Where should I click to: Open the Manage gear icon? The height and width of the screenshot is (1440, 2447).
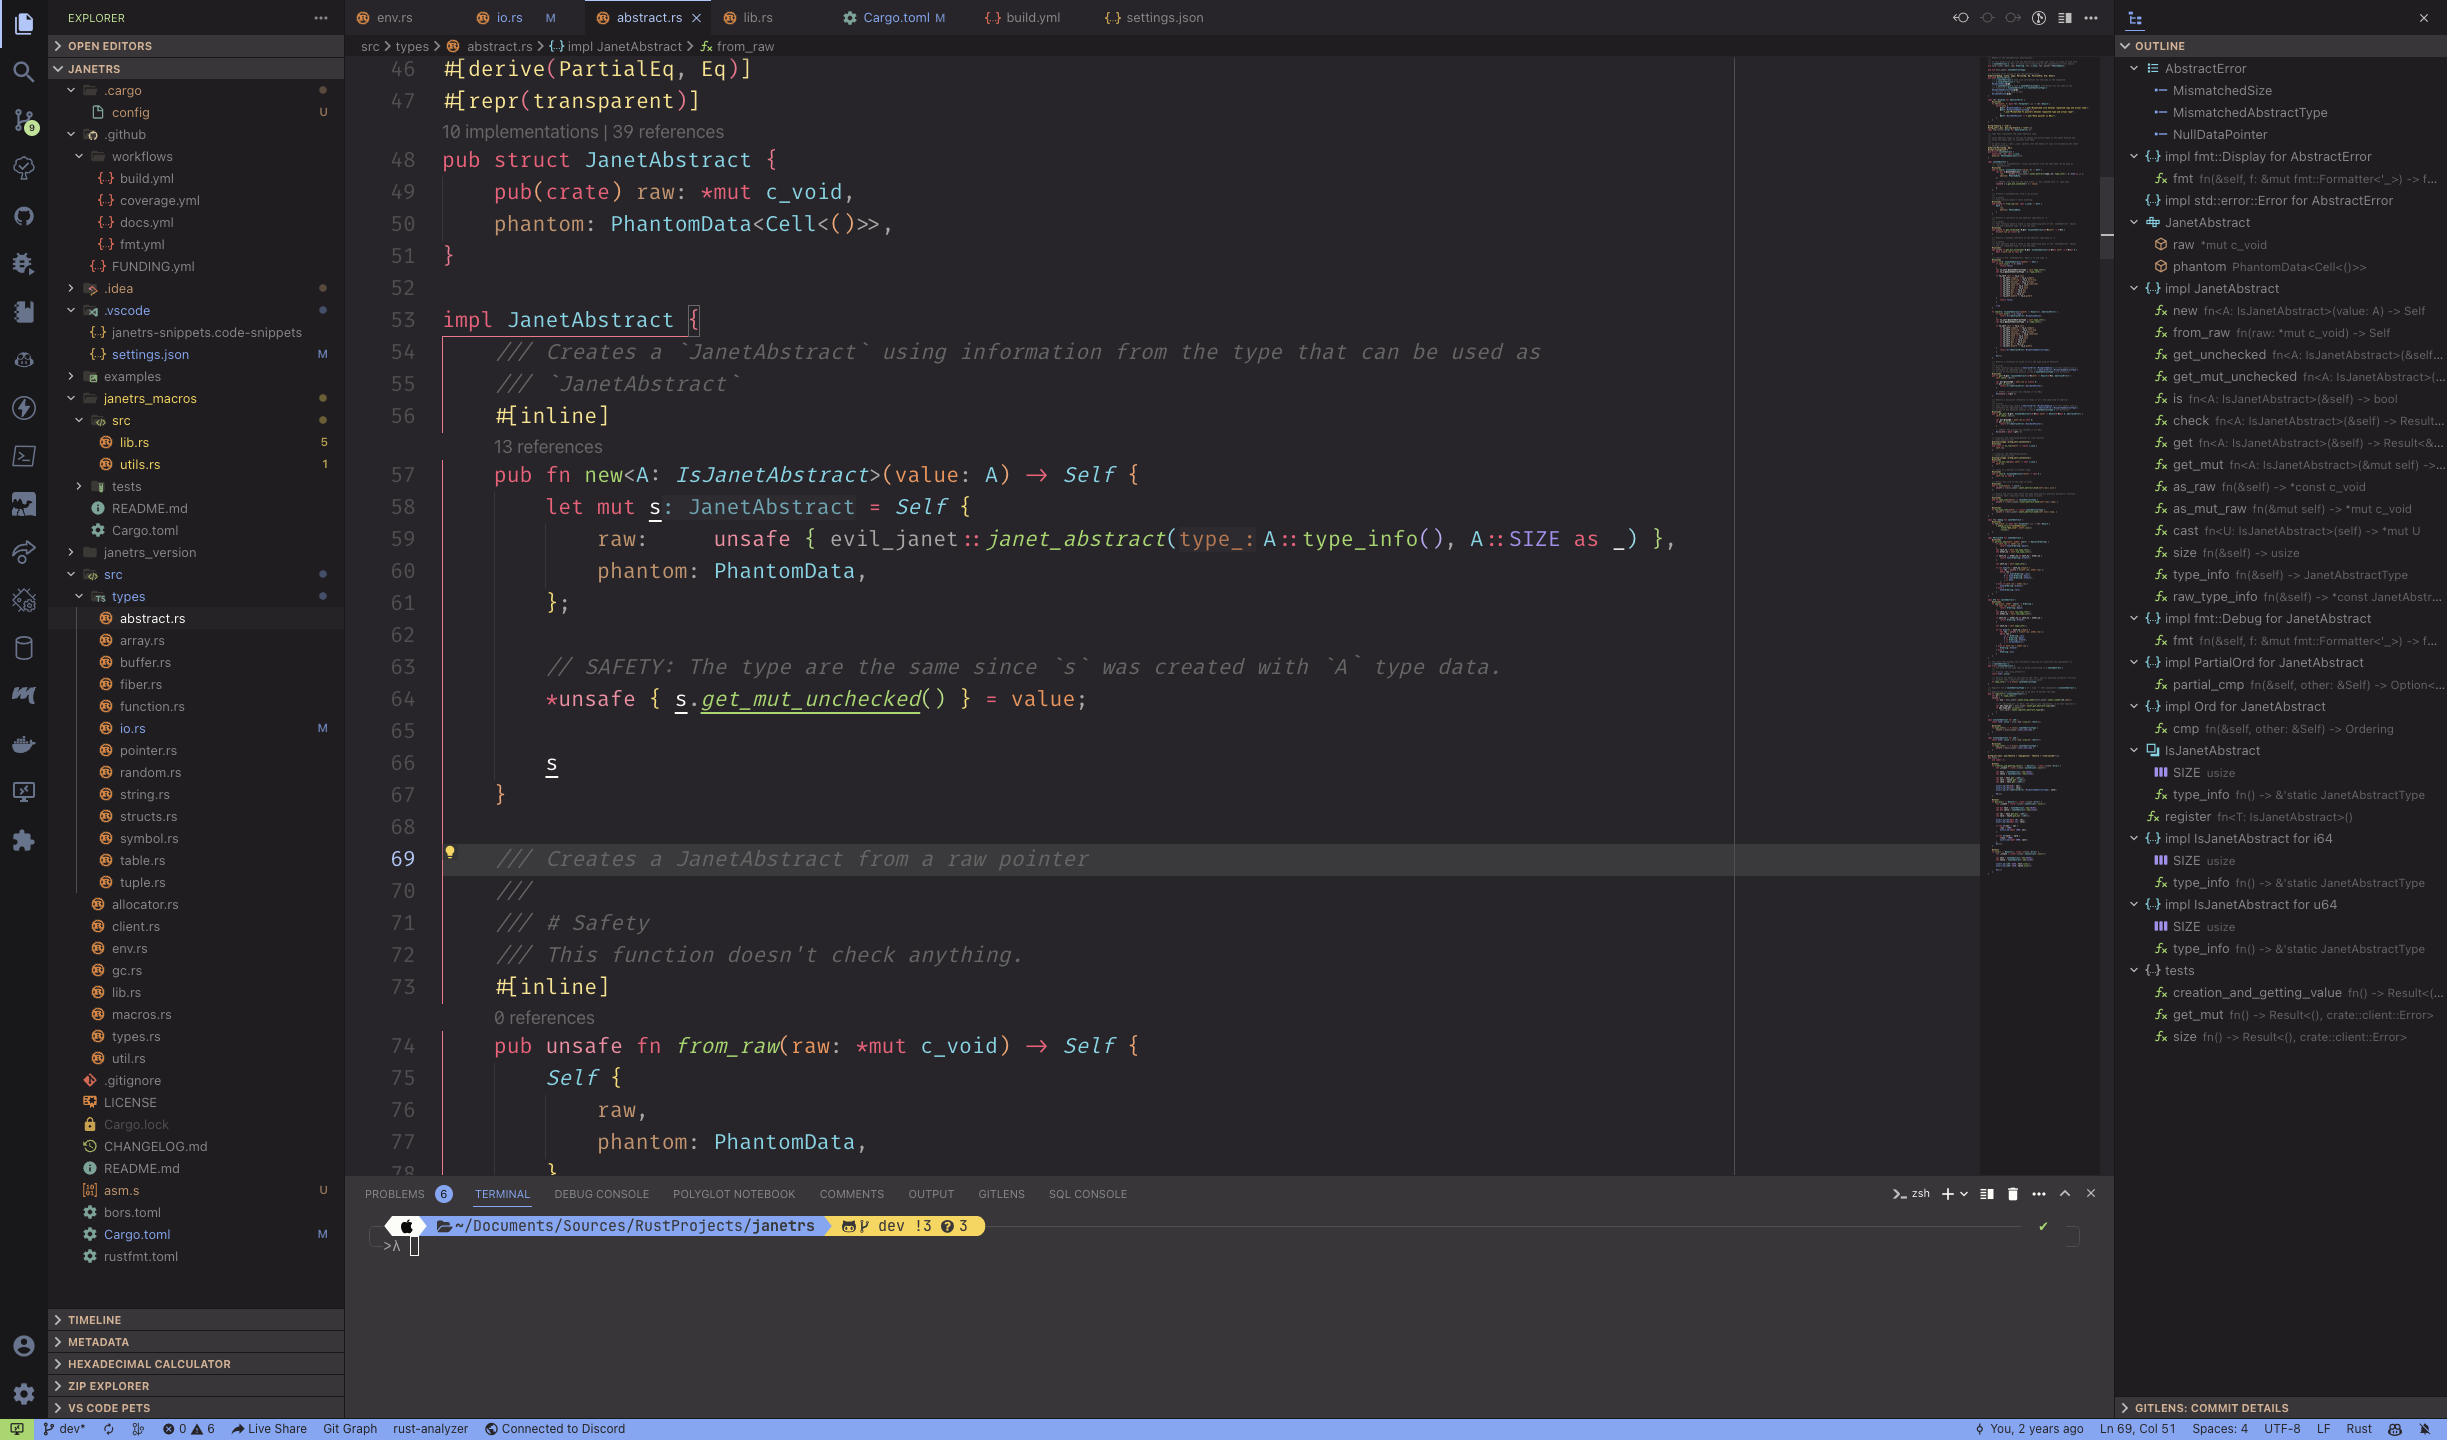click(x=24, y=1394)
